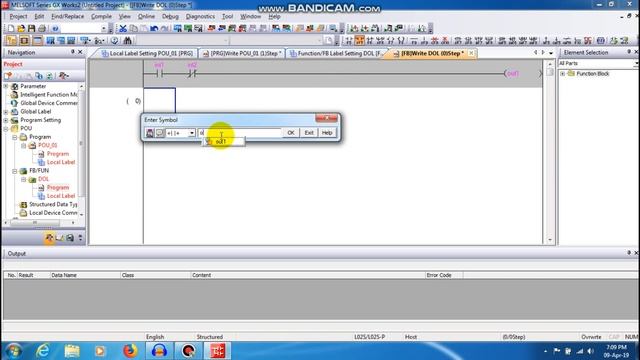
Task: Click the ladder editor vertical scrollbar
Action: point(550,152)
